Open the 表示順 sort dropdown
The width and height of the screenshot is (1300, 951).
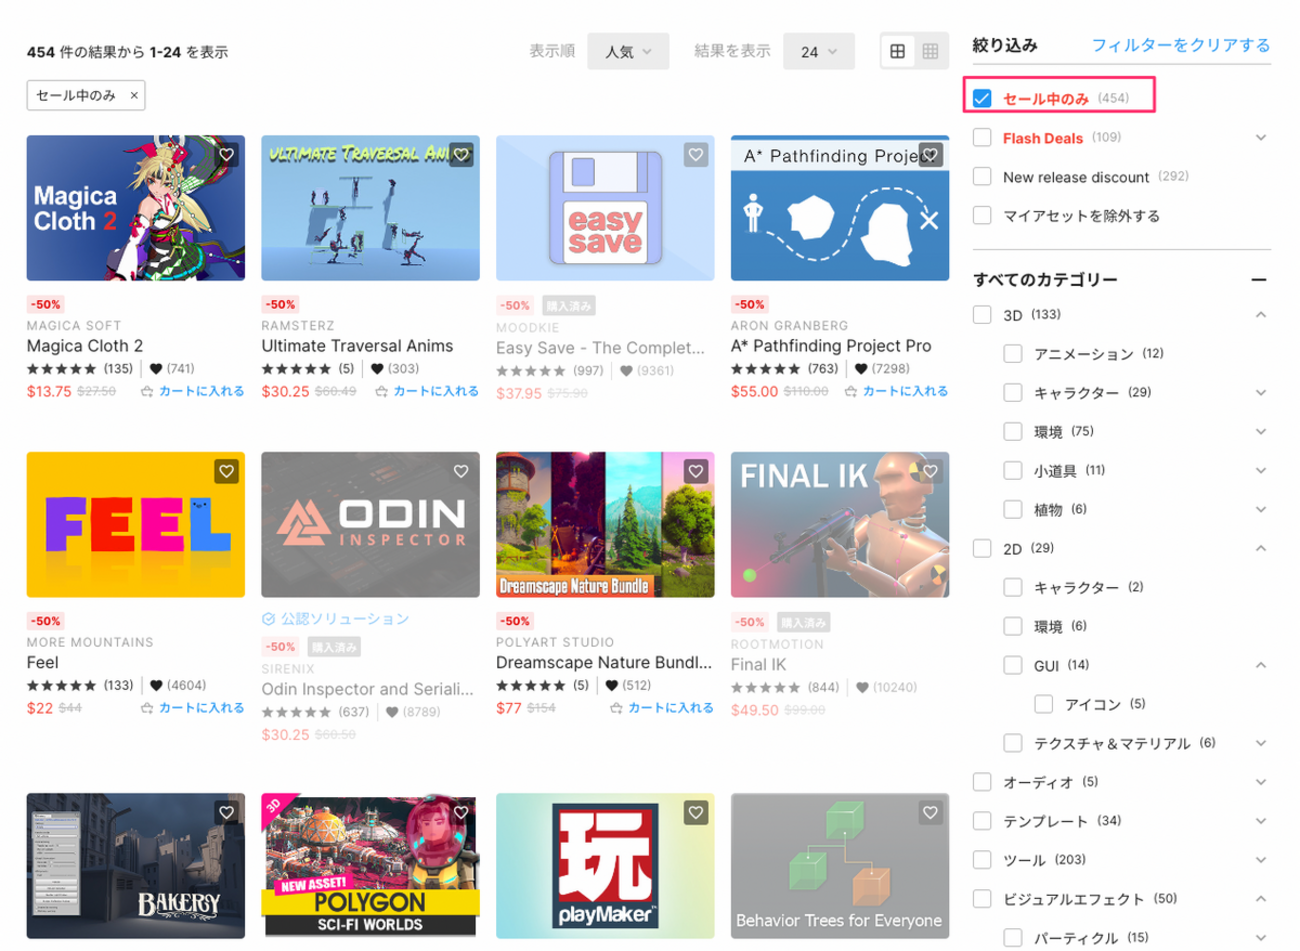(x=628, y=52)
